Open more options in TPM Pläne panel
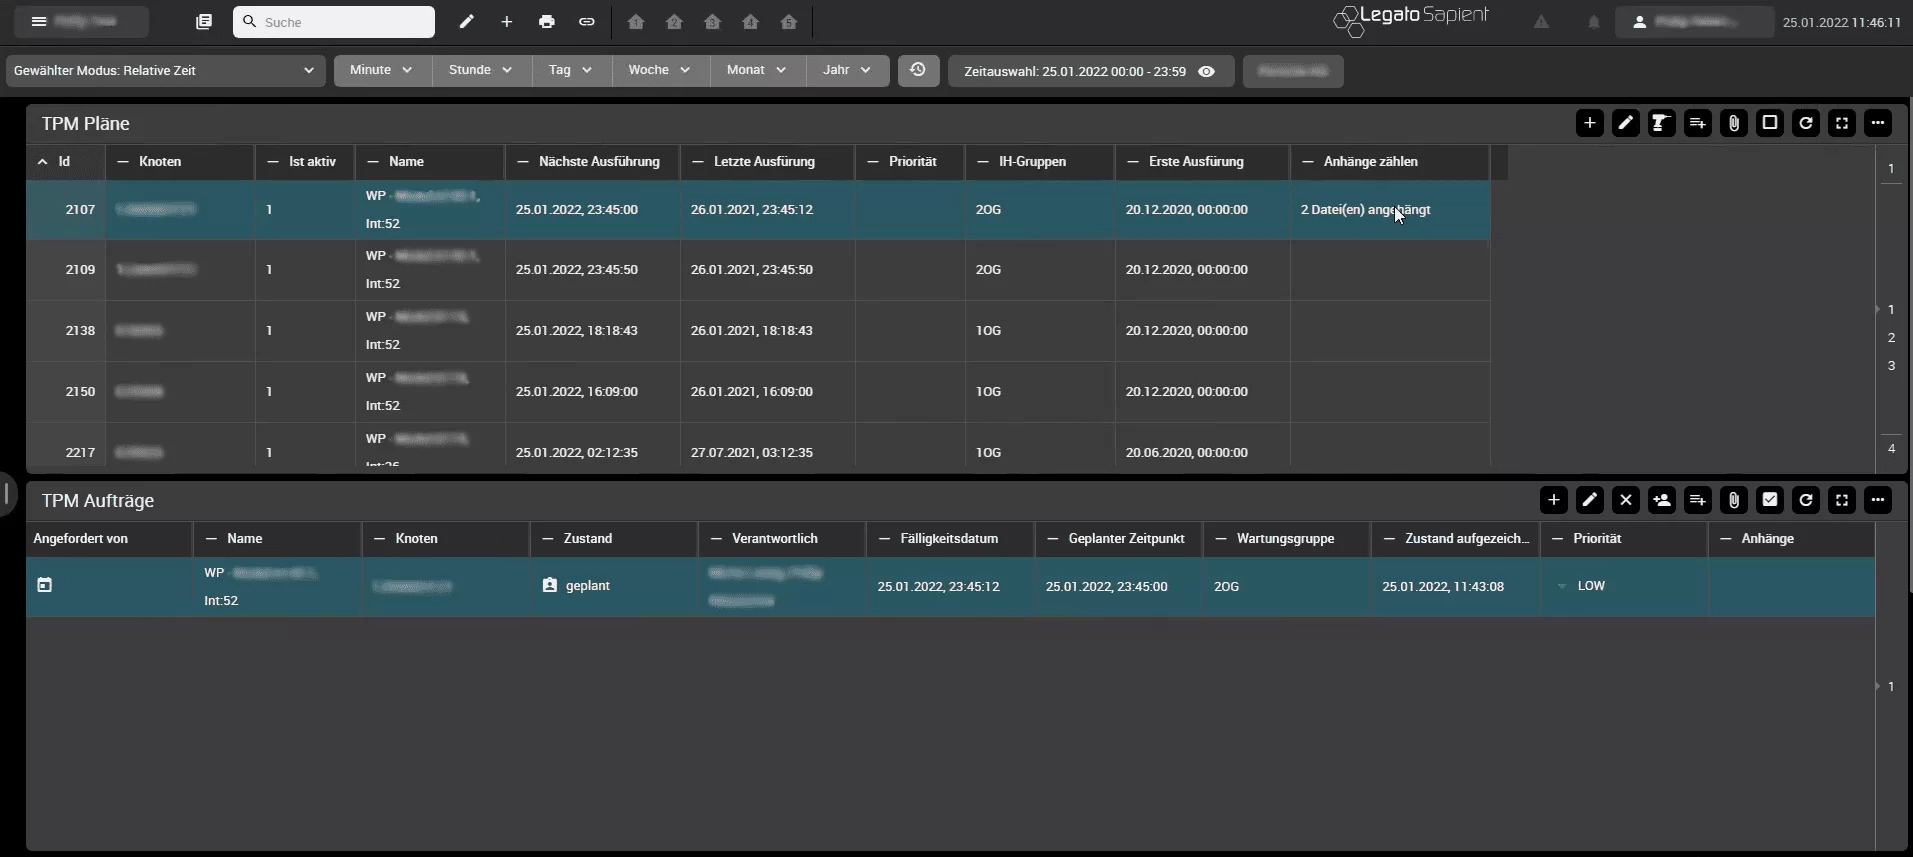The width and height of the screenshot is (1913, 857). pos(1878,123)
